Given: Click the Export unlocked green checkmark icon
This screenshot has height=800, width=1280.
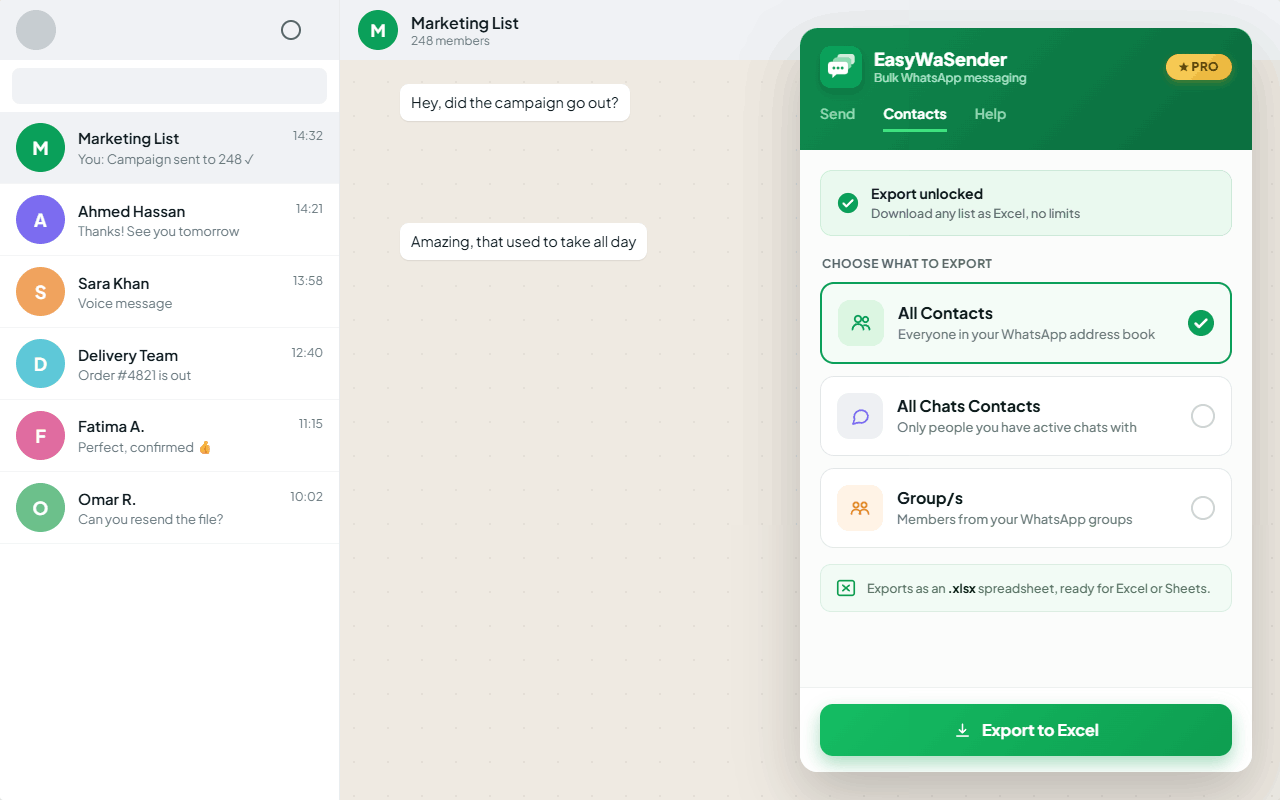Looking at the screenshot, I should [848, 203].
